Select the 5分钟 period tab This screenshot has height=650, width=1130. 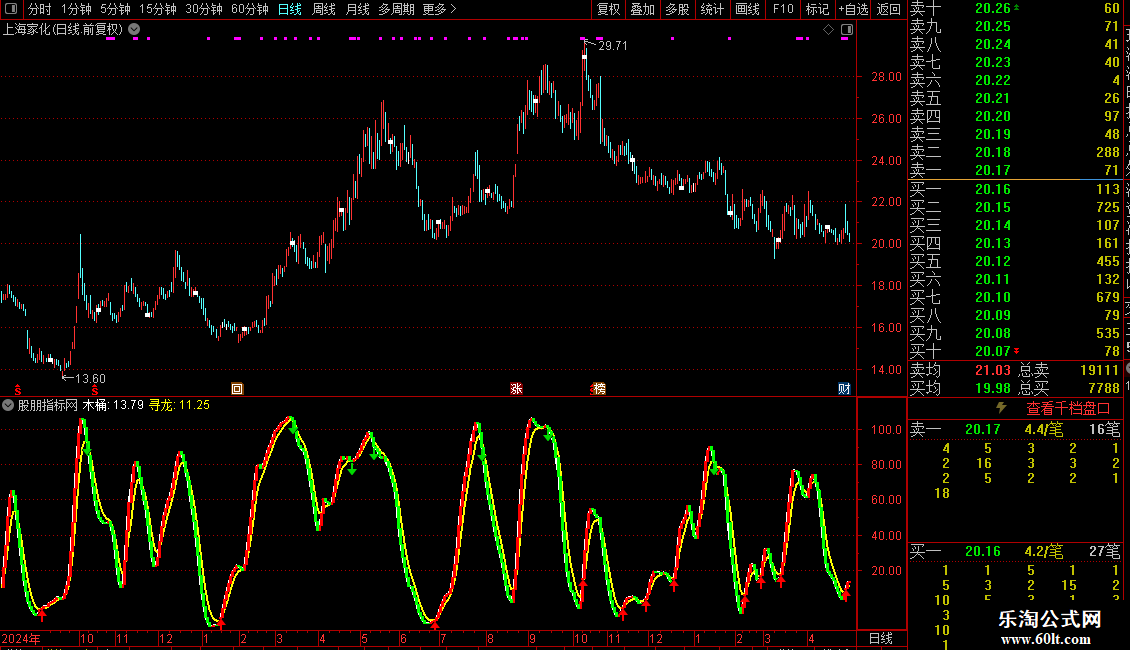click(x=115, y=9)
